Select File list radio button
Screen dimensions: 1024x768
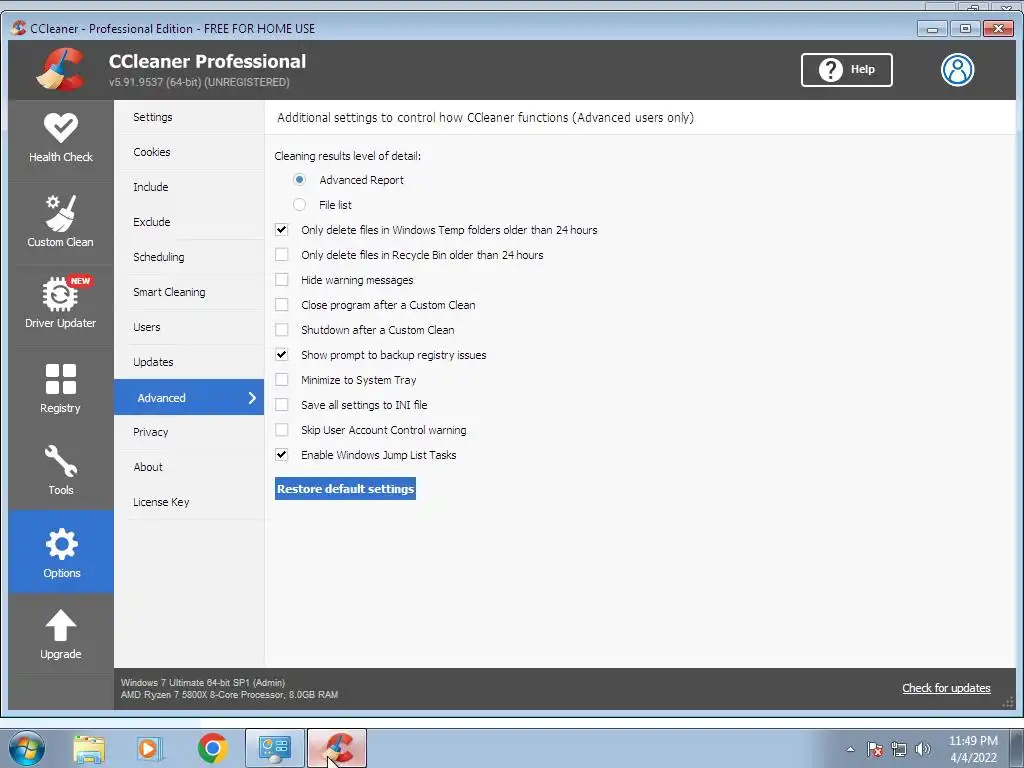[300, 204]
